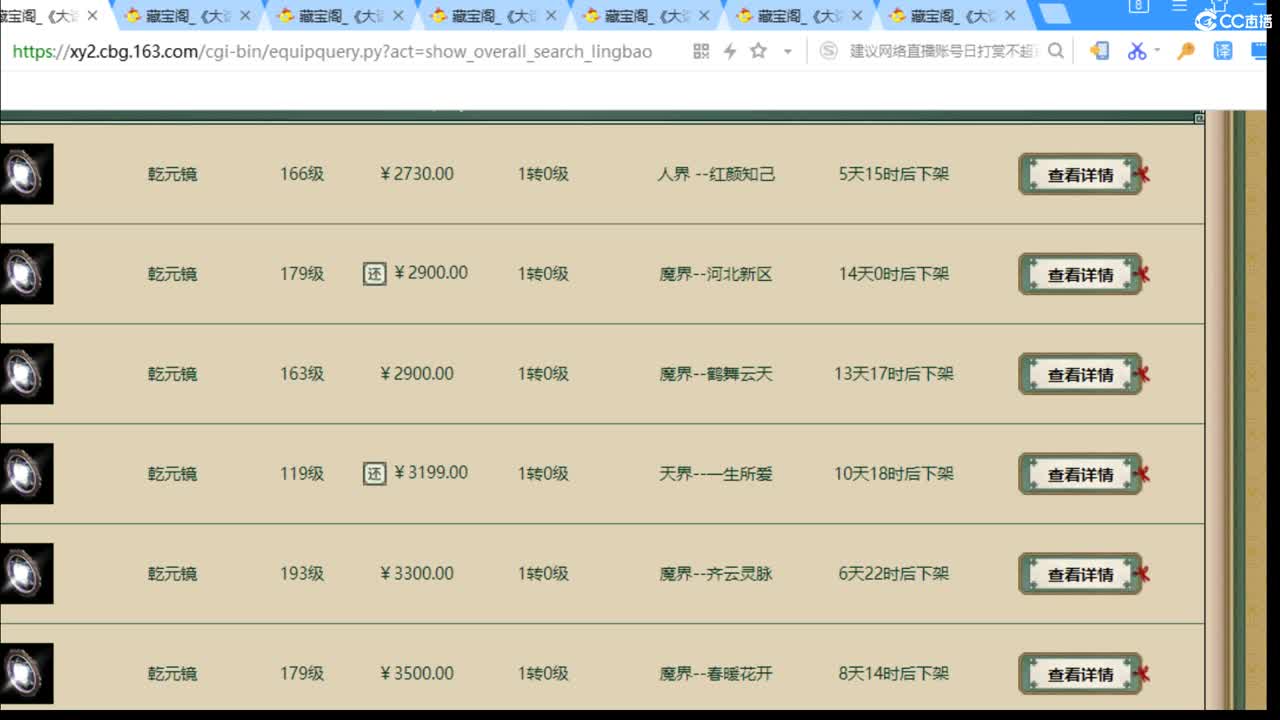Open the browser hamburger menu
The width and height of the screenshot is (1280, 720).
tap(1182, 7)
